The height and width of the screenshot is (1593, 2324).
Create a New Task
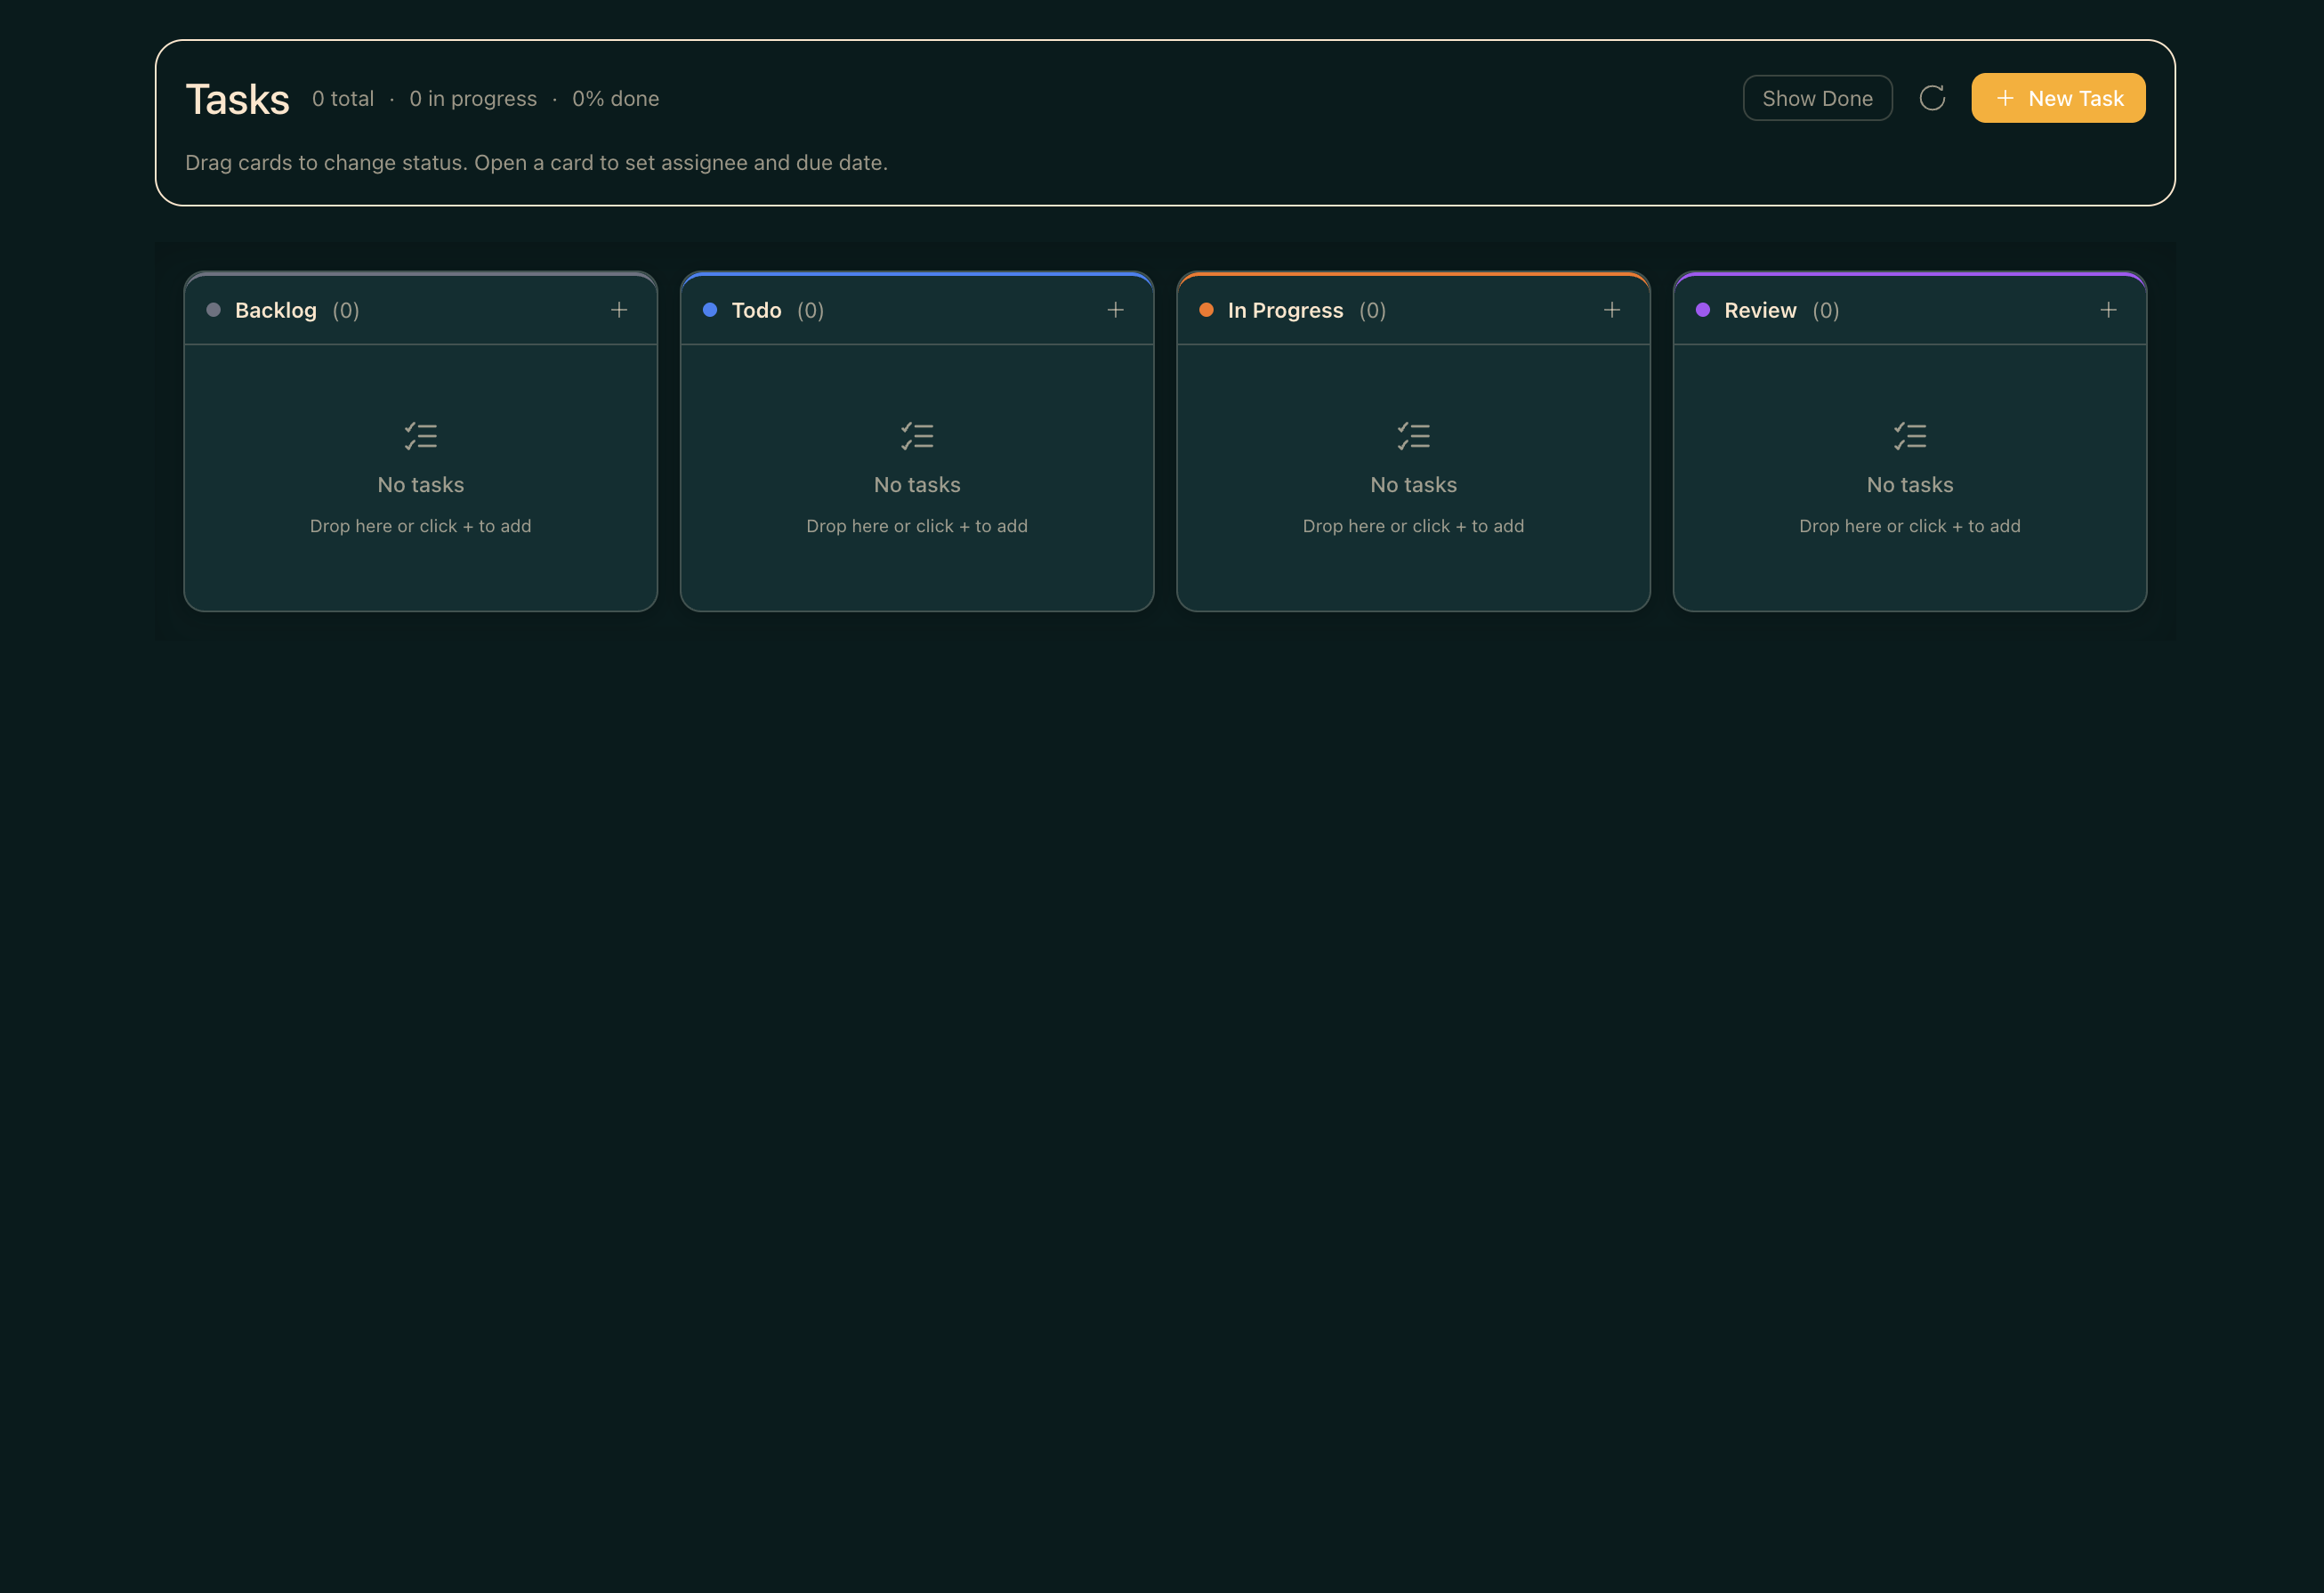[x=2058, y=98]
